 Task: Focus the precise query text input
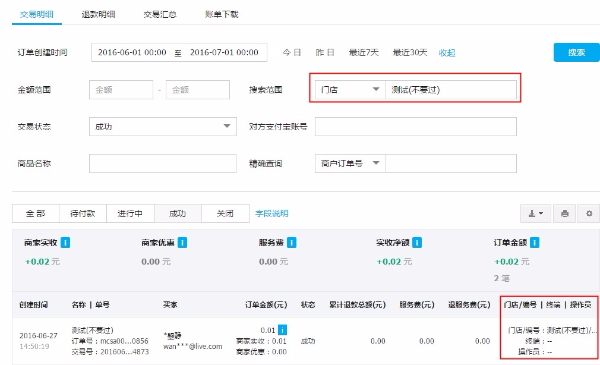(451, 163)
